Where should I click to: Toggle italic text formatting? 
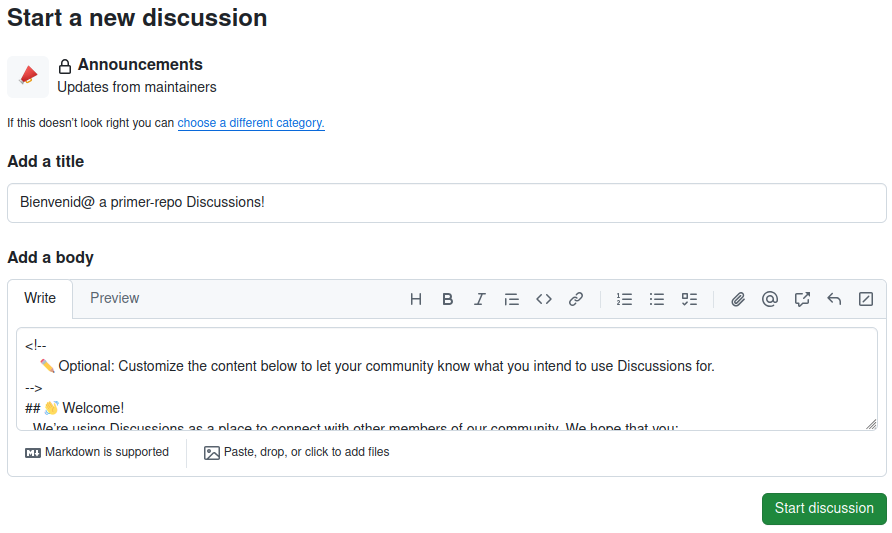[x=480, y=299]
